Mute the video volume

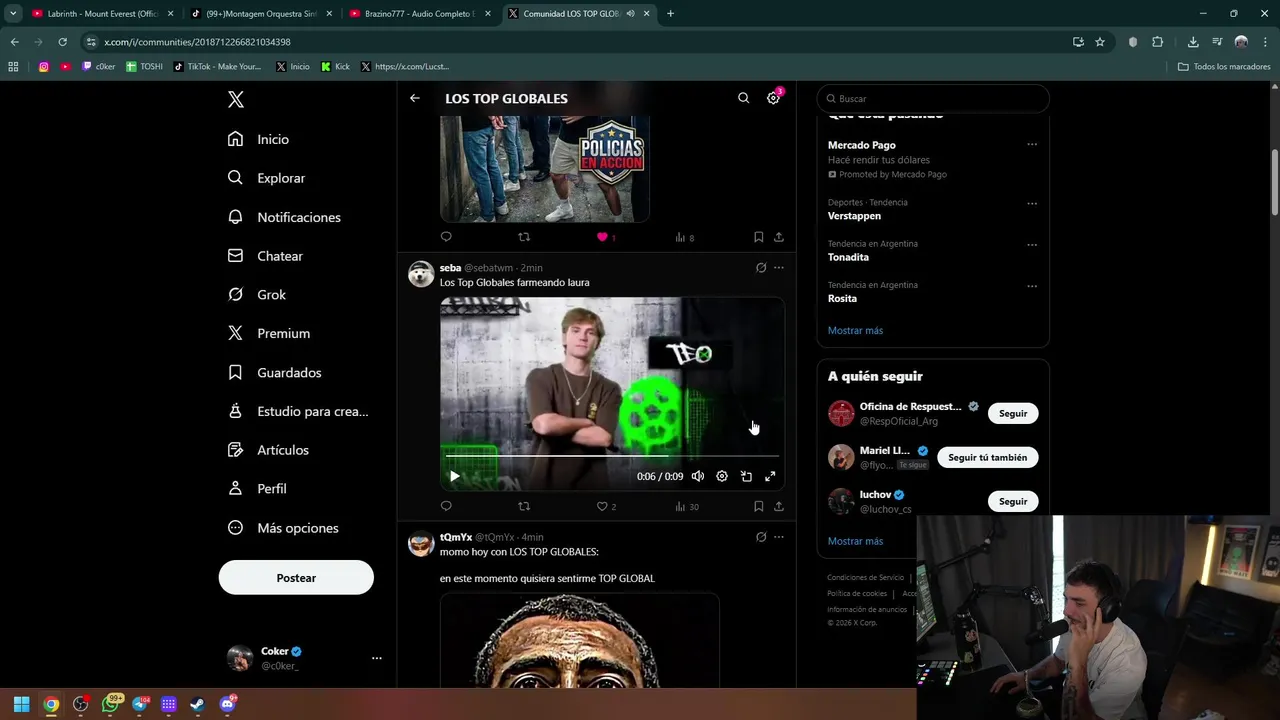698,476
